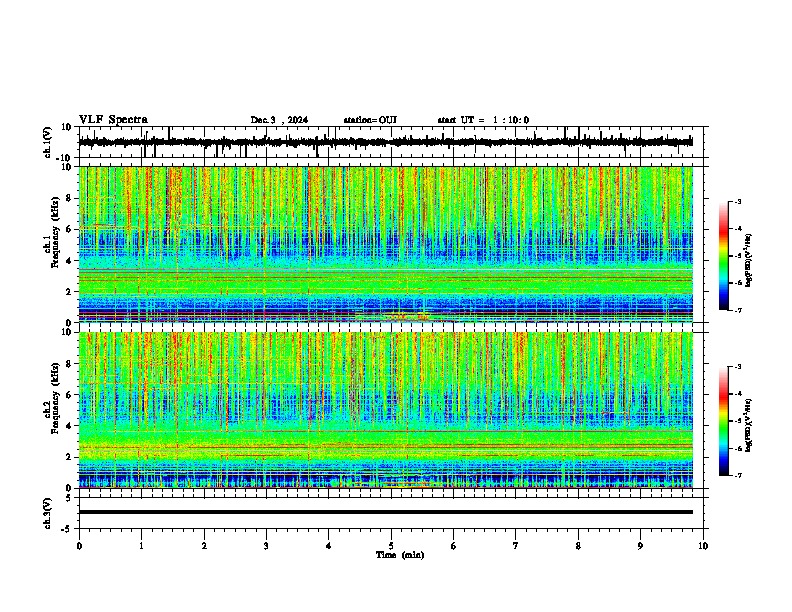Click tick label "4" on the Time axis
The width and height of the screenshot is (792, 612).
(x=329, y=546)
